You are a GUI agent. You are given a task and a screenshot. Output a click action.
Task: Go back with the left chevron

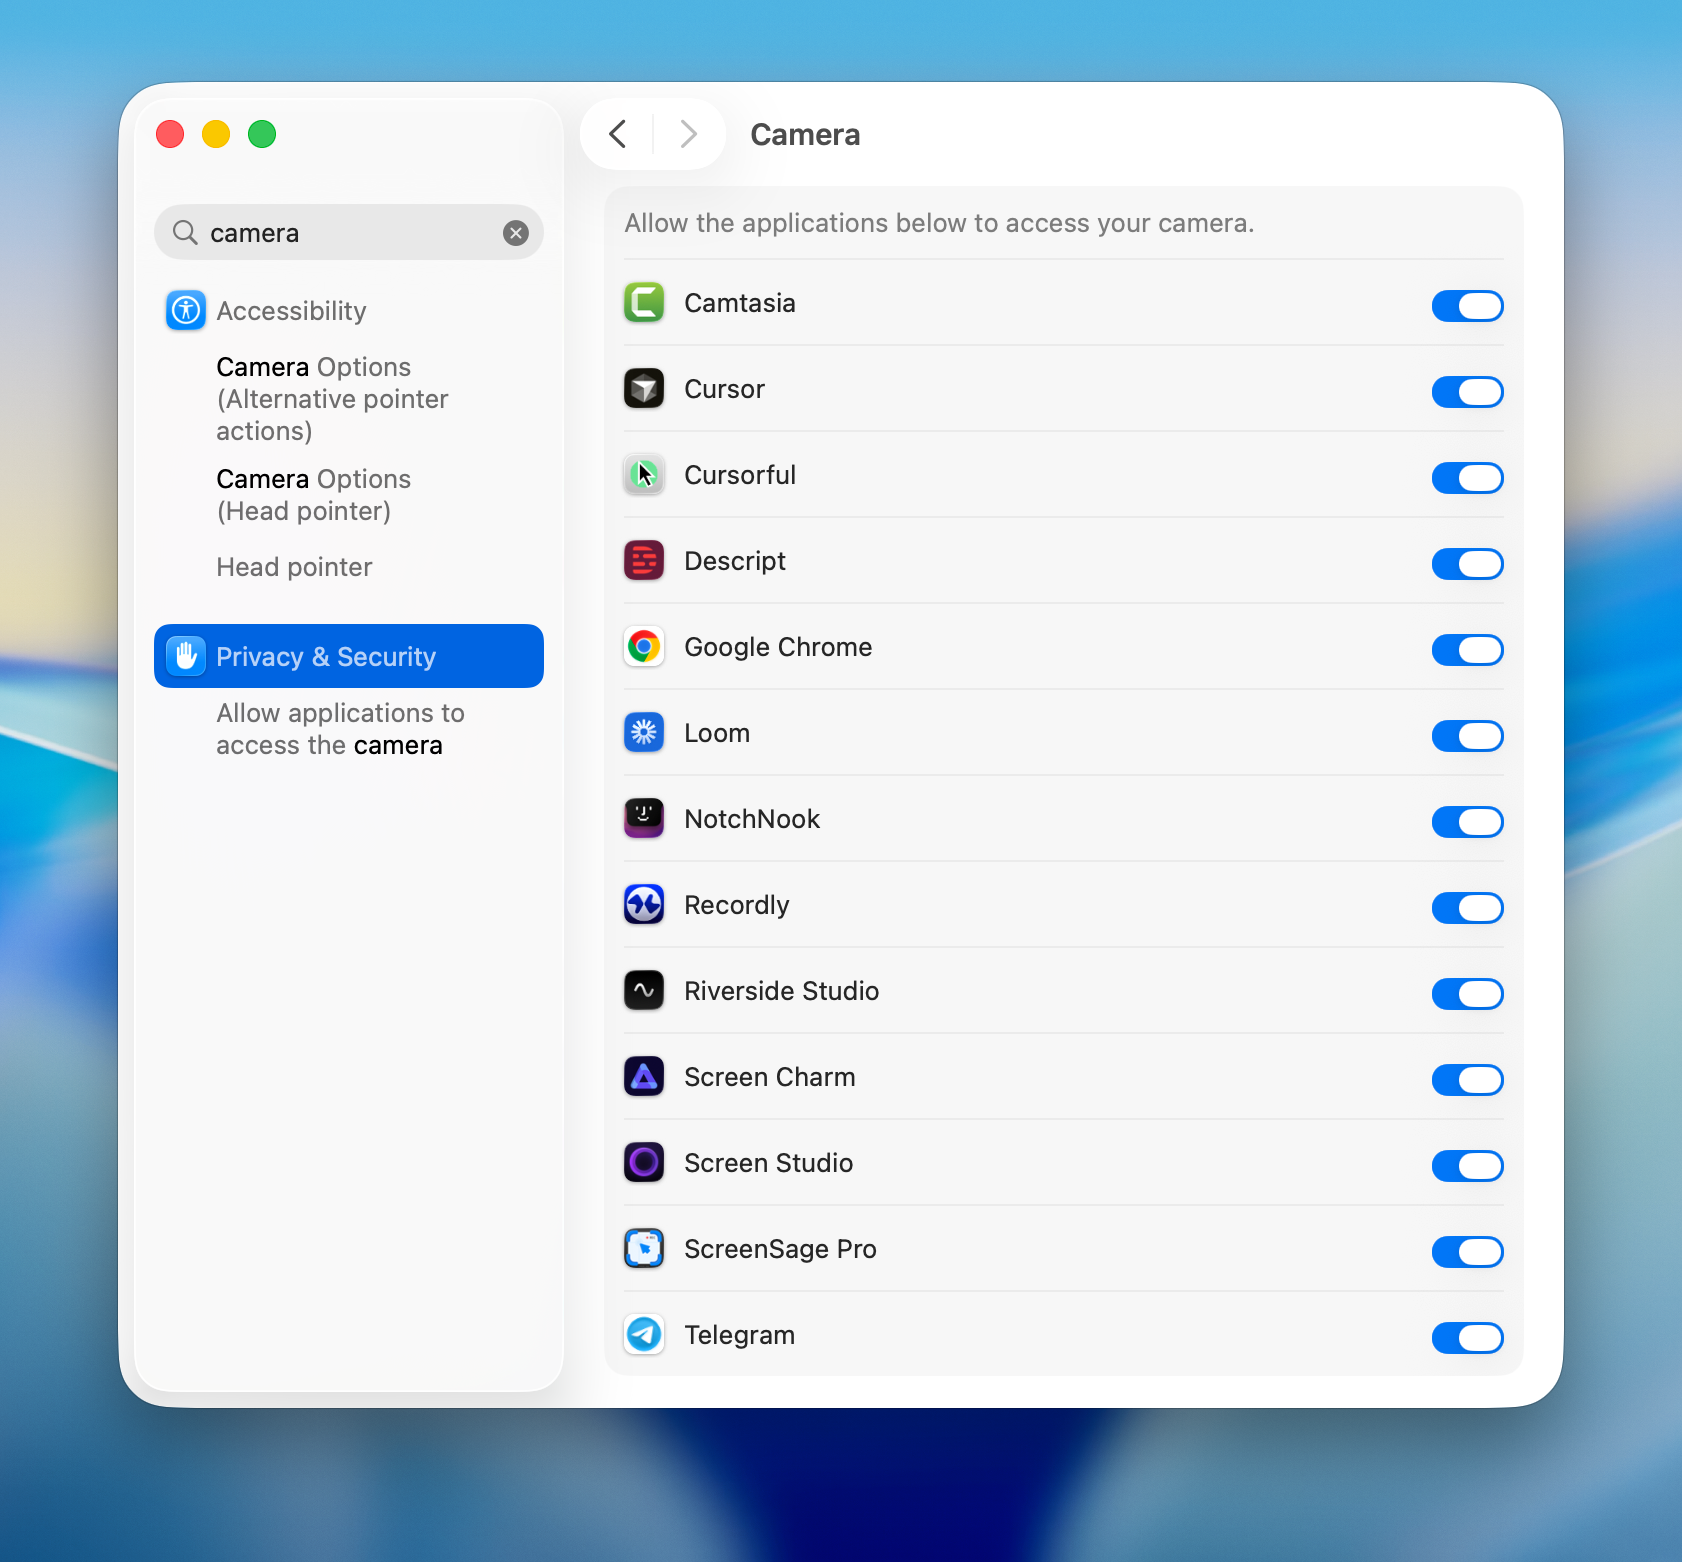[618, 134]
